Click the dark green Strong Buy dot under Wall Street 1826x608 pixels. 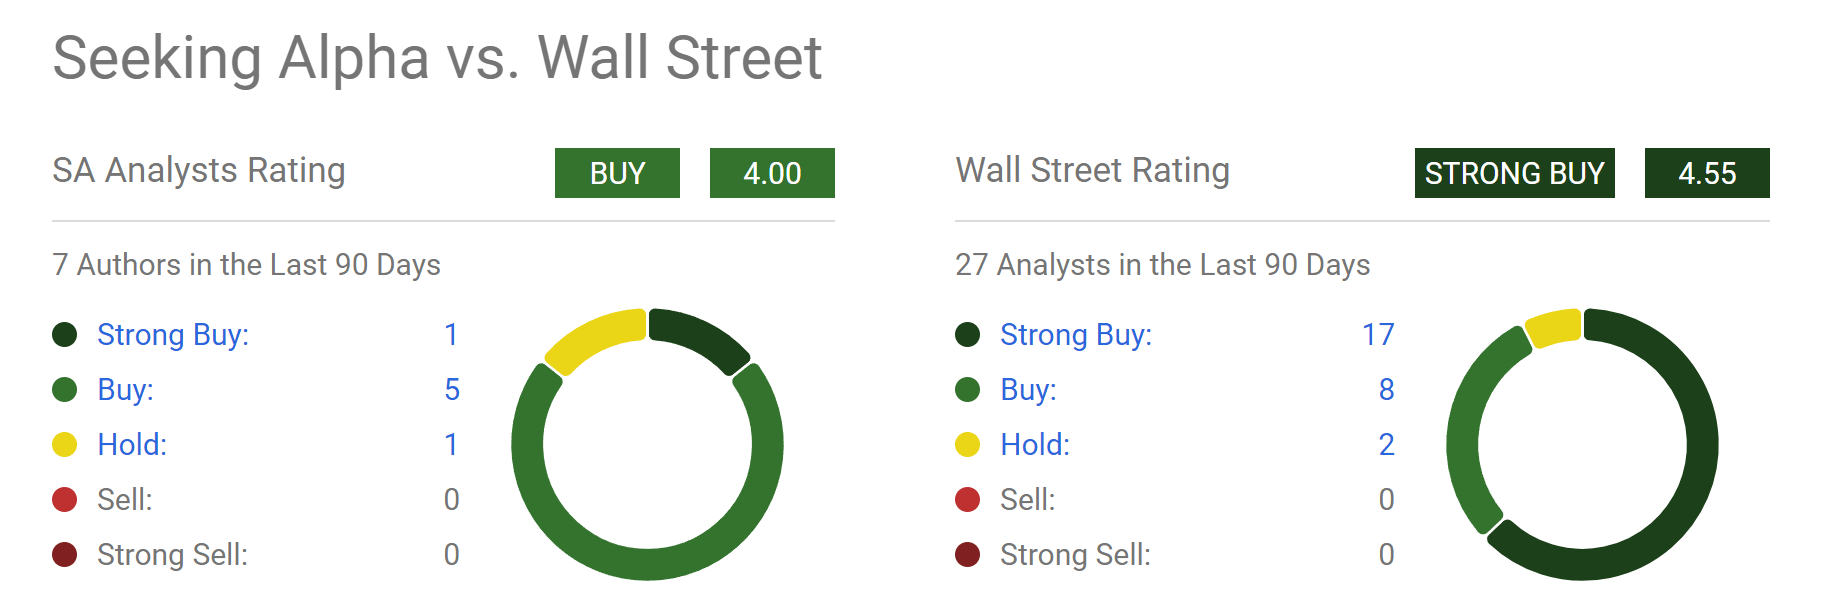(x=968, y=335)
